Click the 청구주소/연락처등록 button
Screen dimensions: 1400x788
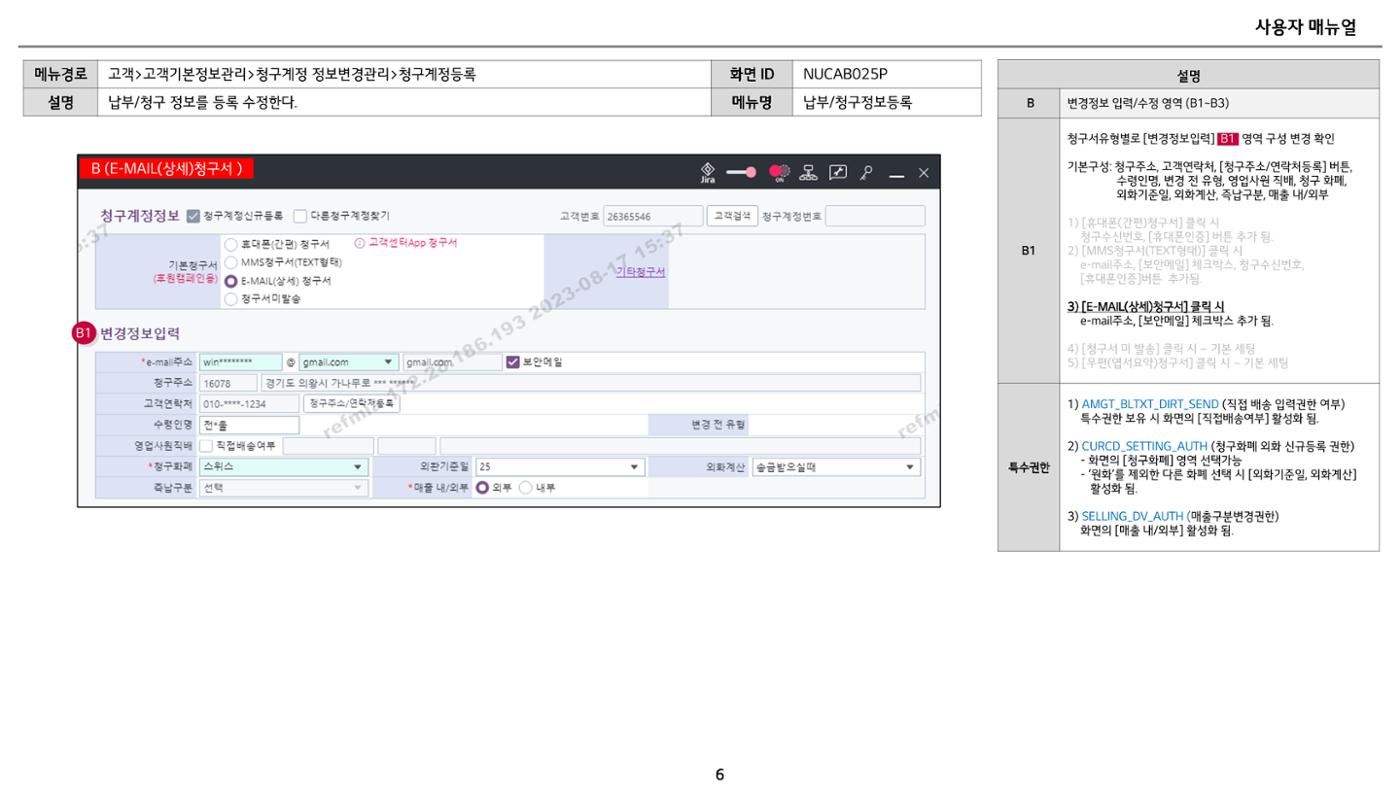pos(351,404)
